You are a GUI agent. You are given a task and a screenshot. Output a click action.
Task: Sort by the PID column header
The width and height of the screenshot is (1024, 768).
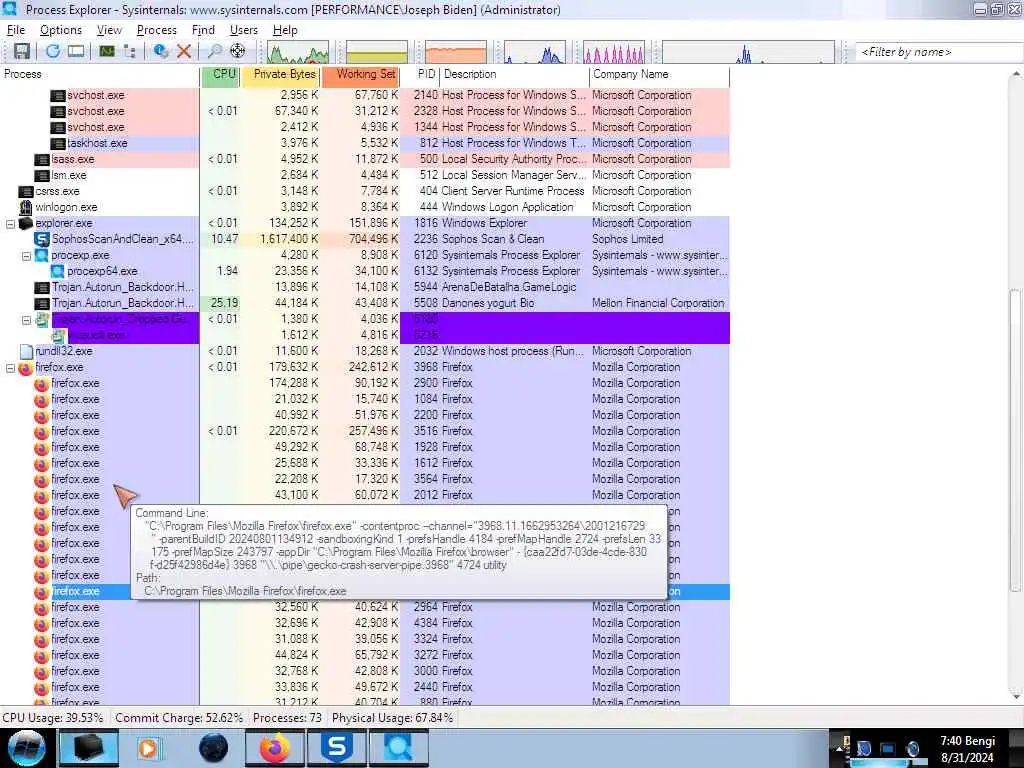420,74
